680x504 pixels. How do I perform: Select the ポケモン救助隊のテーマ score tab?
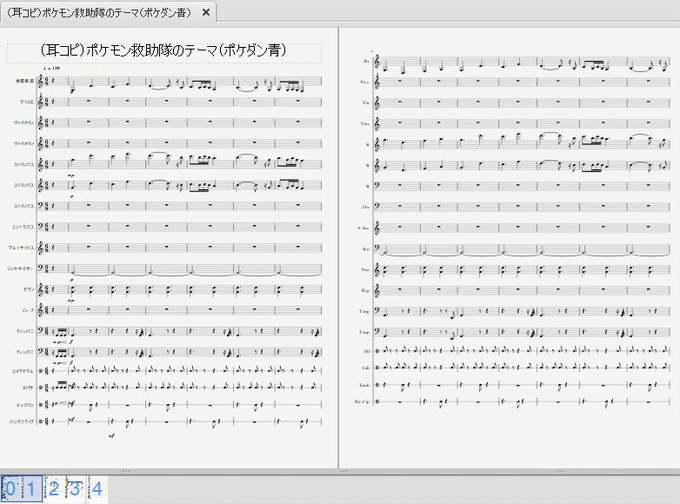click(108, 12)
